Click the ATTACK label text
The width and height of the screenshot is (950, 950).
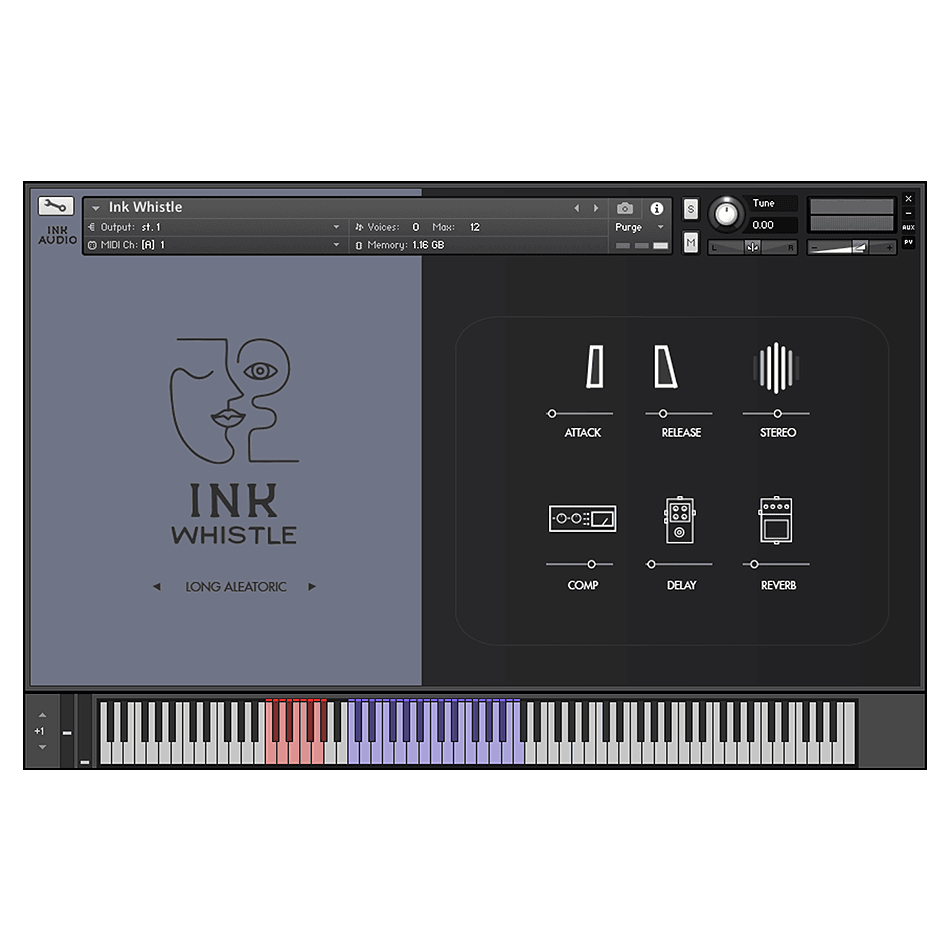coord(583,433)
